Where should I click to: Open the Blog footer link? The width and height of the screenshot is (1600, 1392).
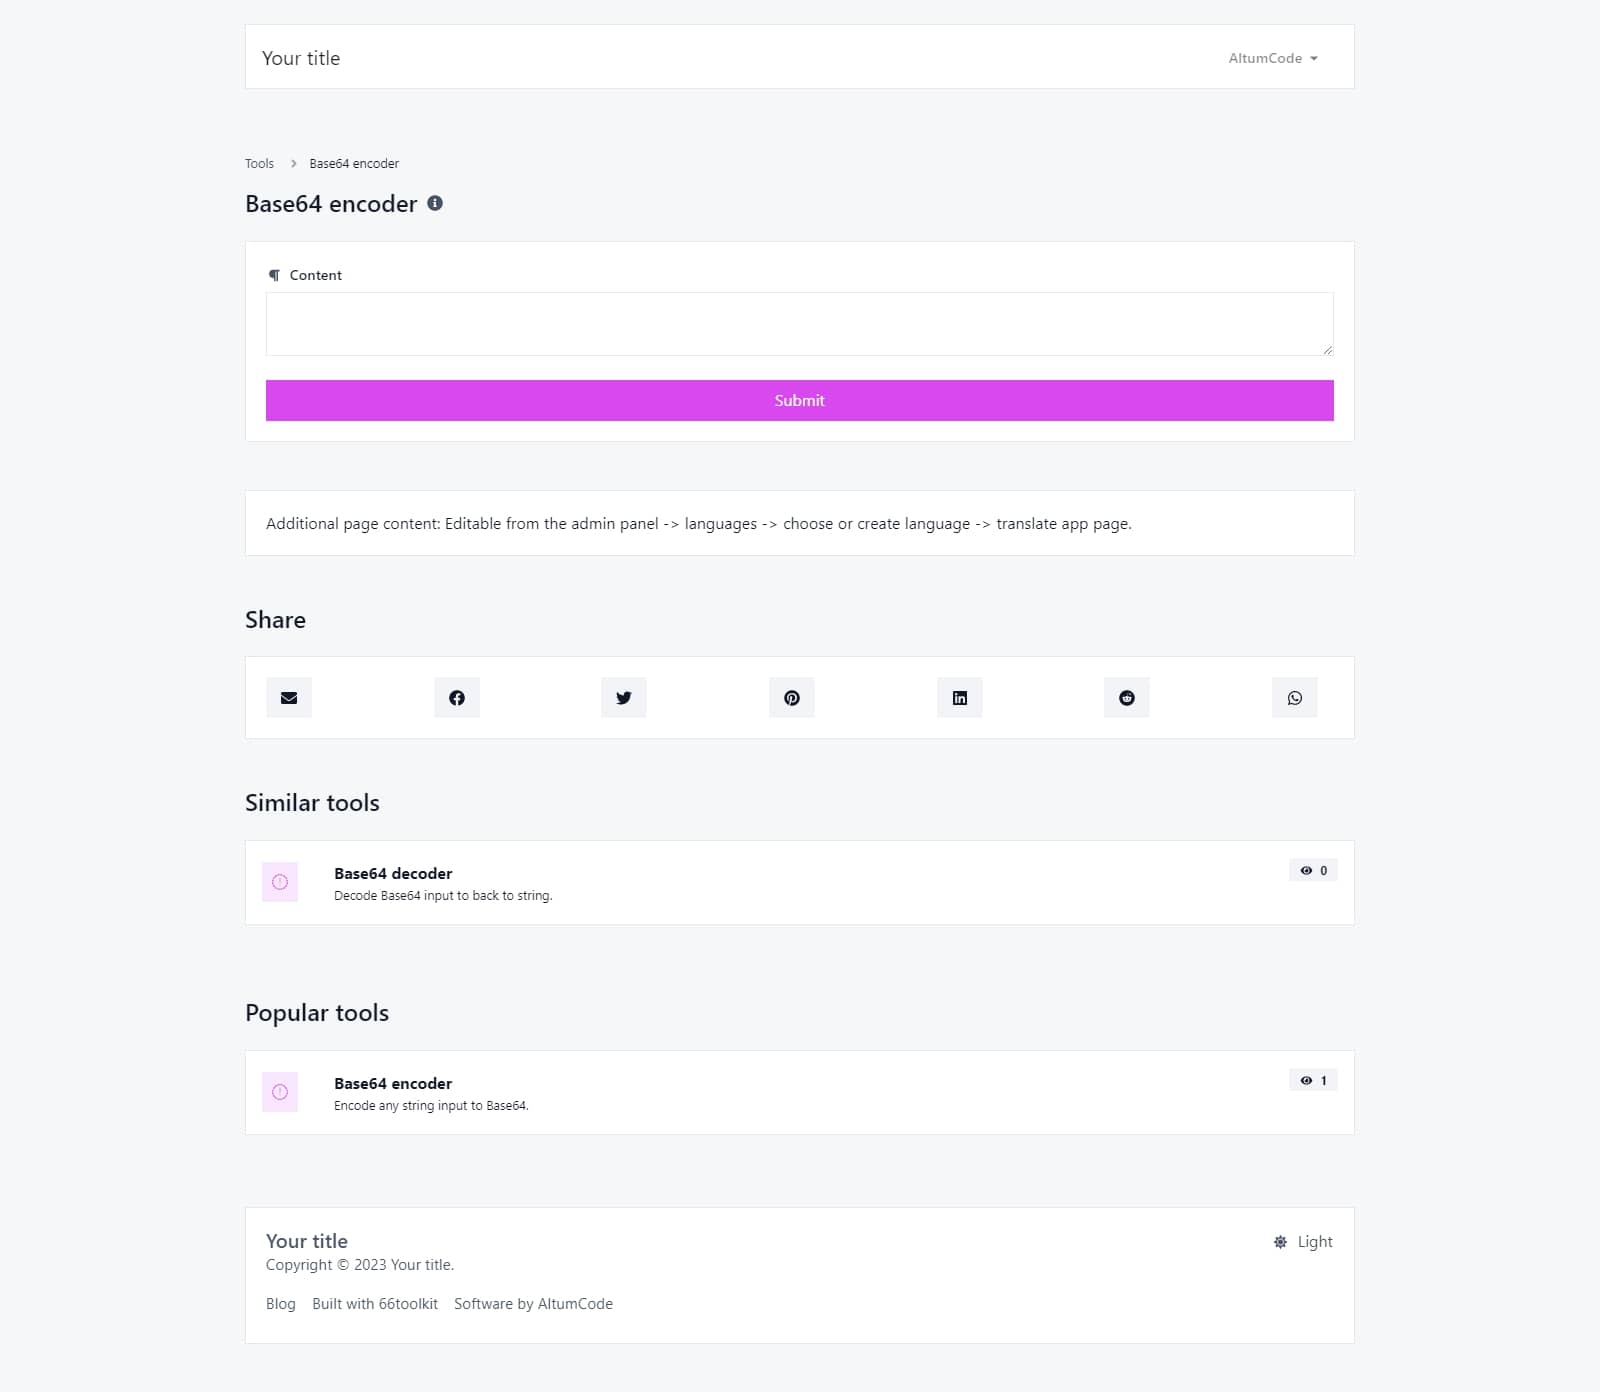281,1304
